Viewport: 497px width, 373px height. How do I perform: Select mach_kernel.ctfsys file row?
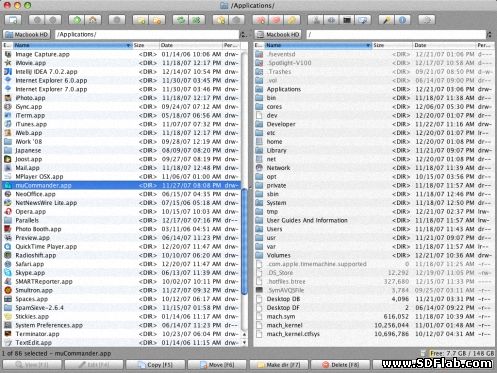pyautogui.click(x=374, y=334)
